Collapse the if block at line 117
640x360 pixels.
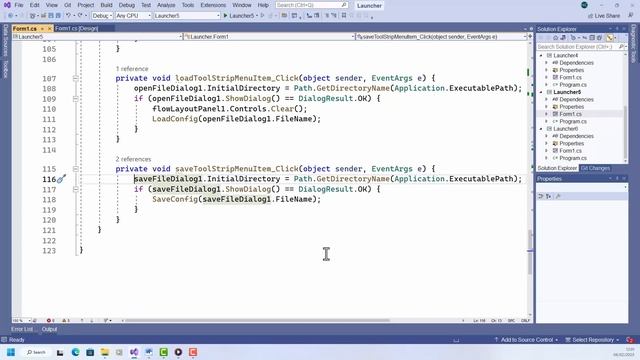pyautogui.click(x=76, y=189)
